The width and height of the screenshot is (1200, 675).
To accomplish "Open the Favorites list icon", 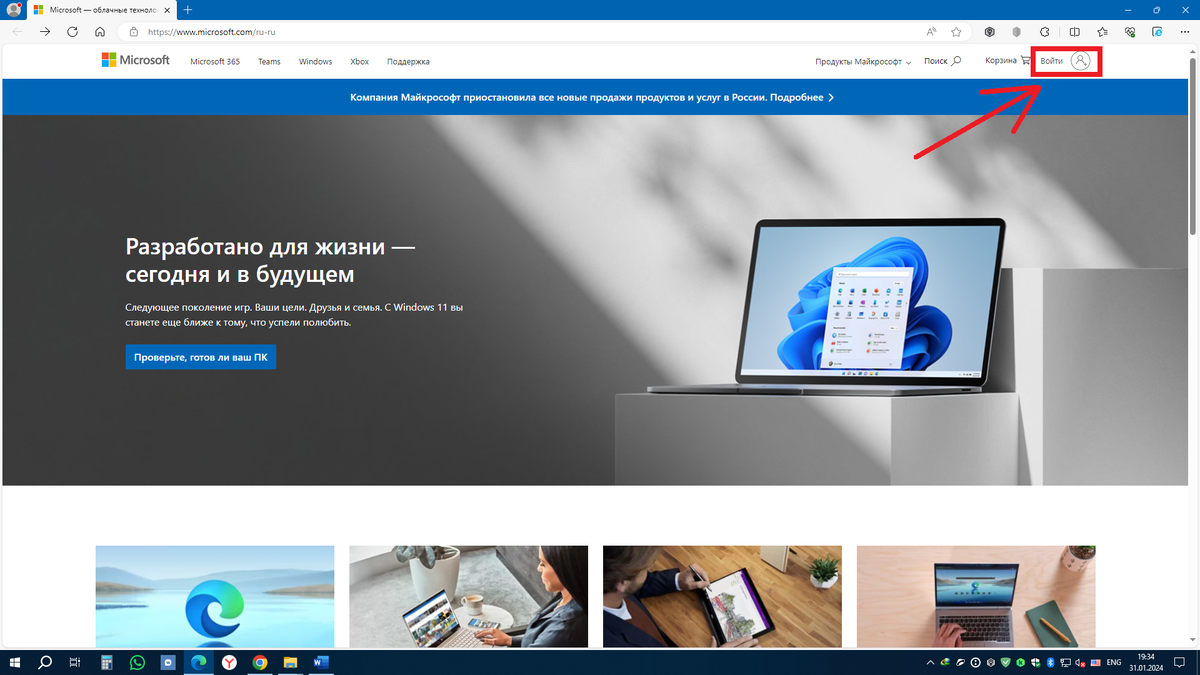I will pos(1102,31).
